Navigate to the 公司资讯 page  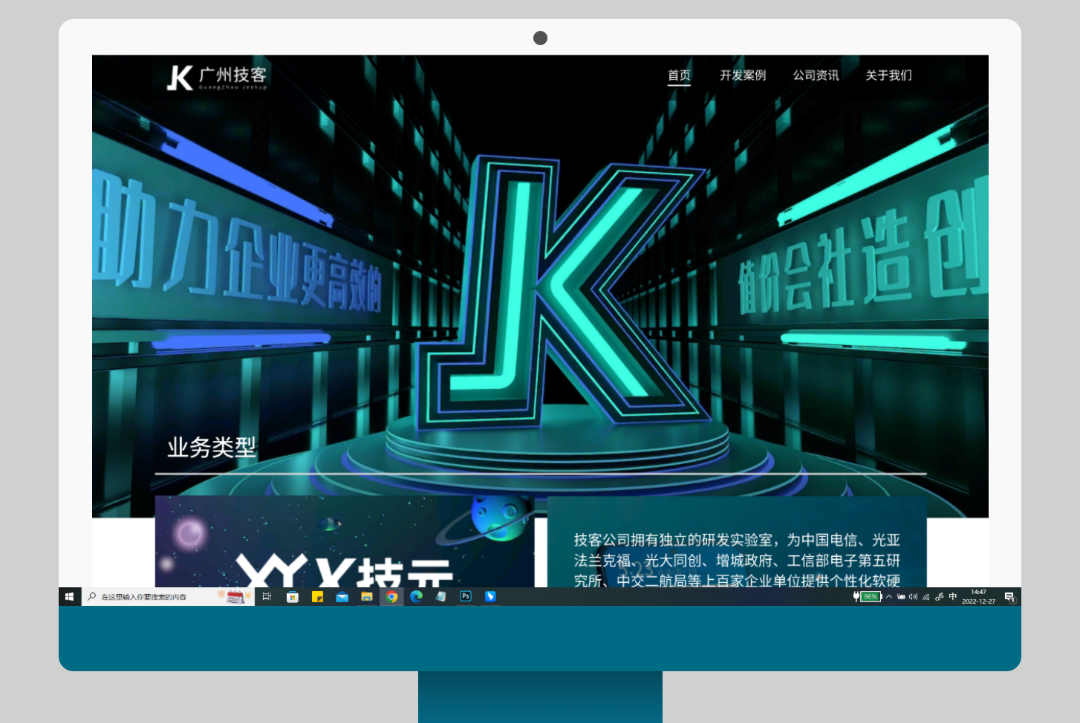[816, 75]
